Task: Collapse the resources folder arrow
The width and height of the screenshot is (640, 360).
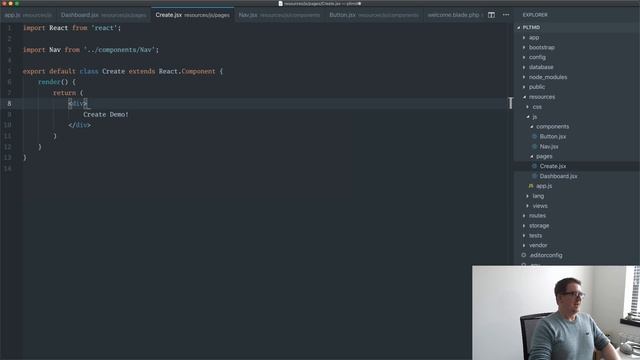Action: (524, 97)
